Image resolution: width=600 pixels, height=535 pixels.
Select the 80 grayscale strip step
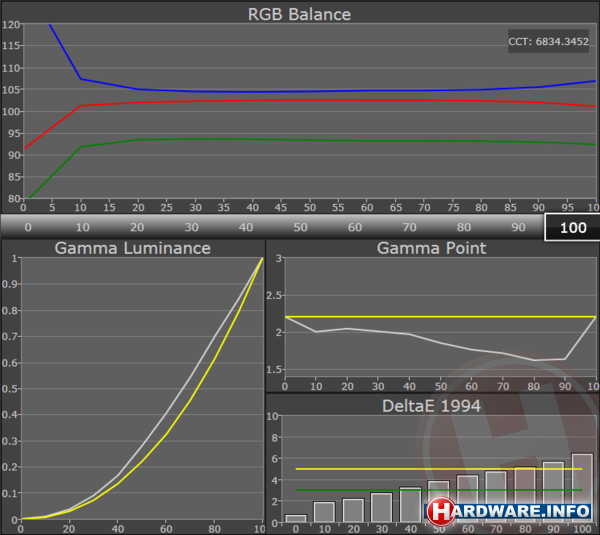pos(462,227)
